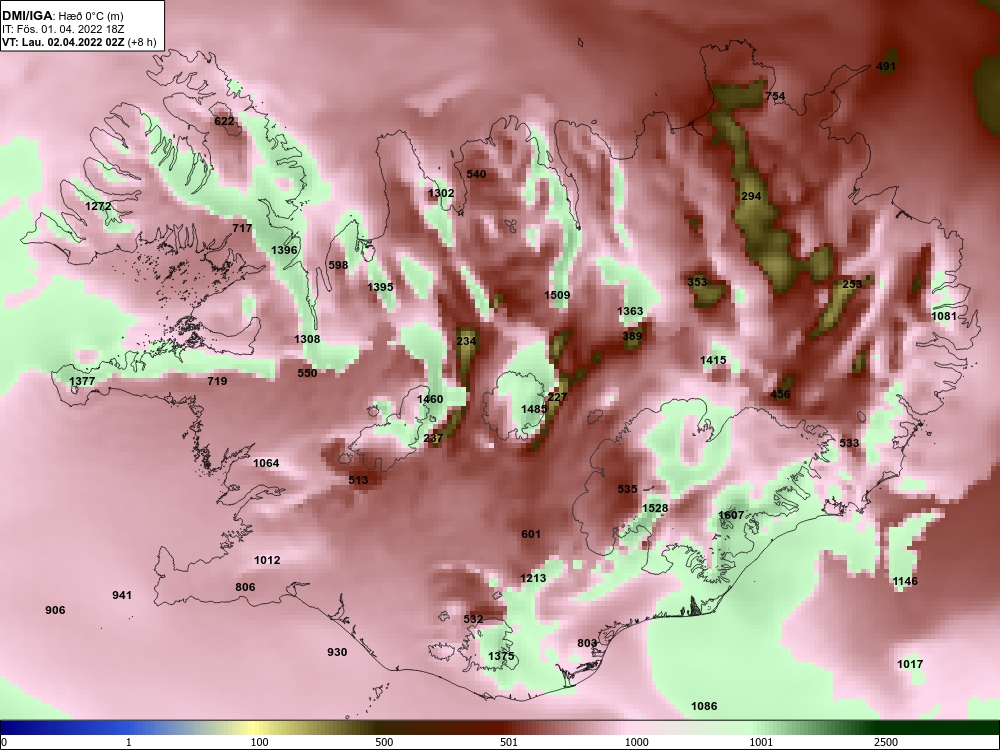The width and height of the screenshot is (1000, 750).
Task: Select the map label 1415
Action: pyautogui.click(x=714, y=361)
